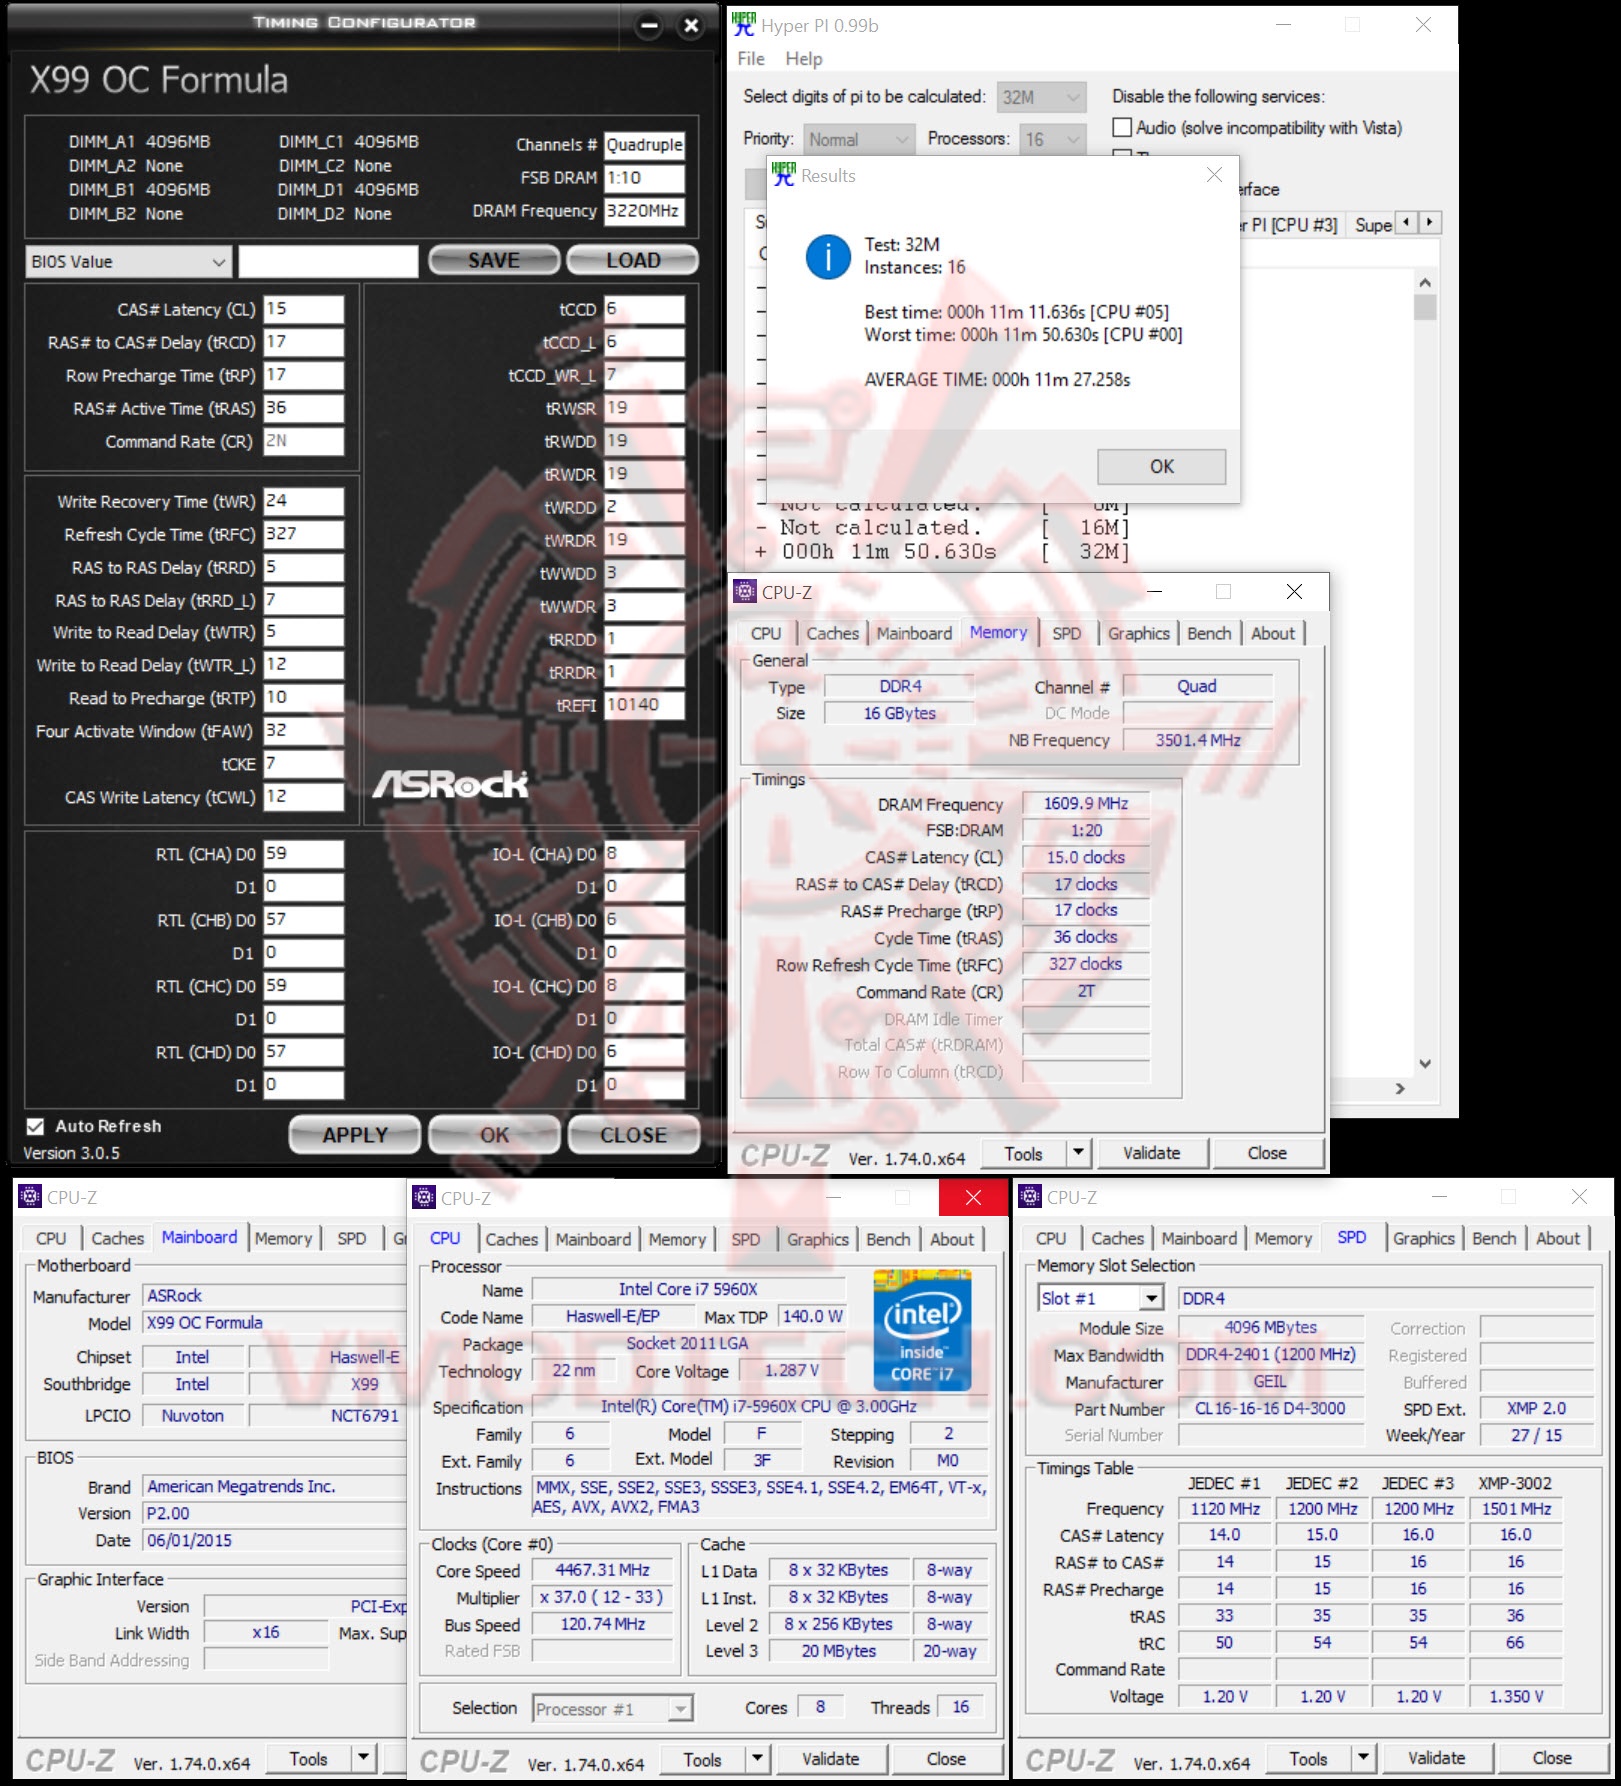The width and height of the screenshot is (1621, 1786).
Task: Click the '1609.9 MHz' DRAM frequency value
Action: (1086, 804)
